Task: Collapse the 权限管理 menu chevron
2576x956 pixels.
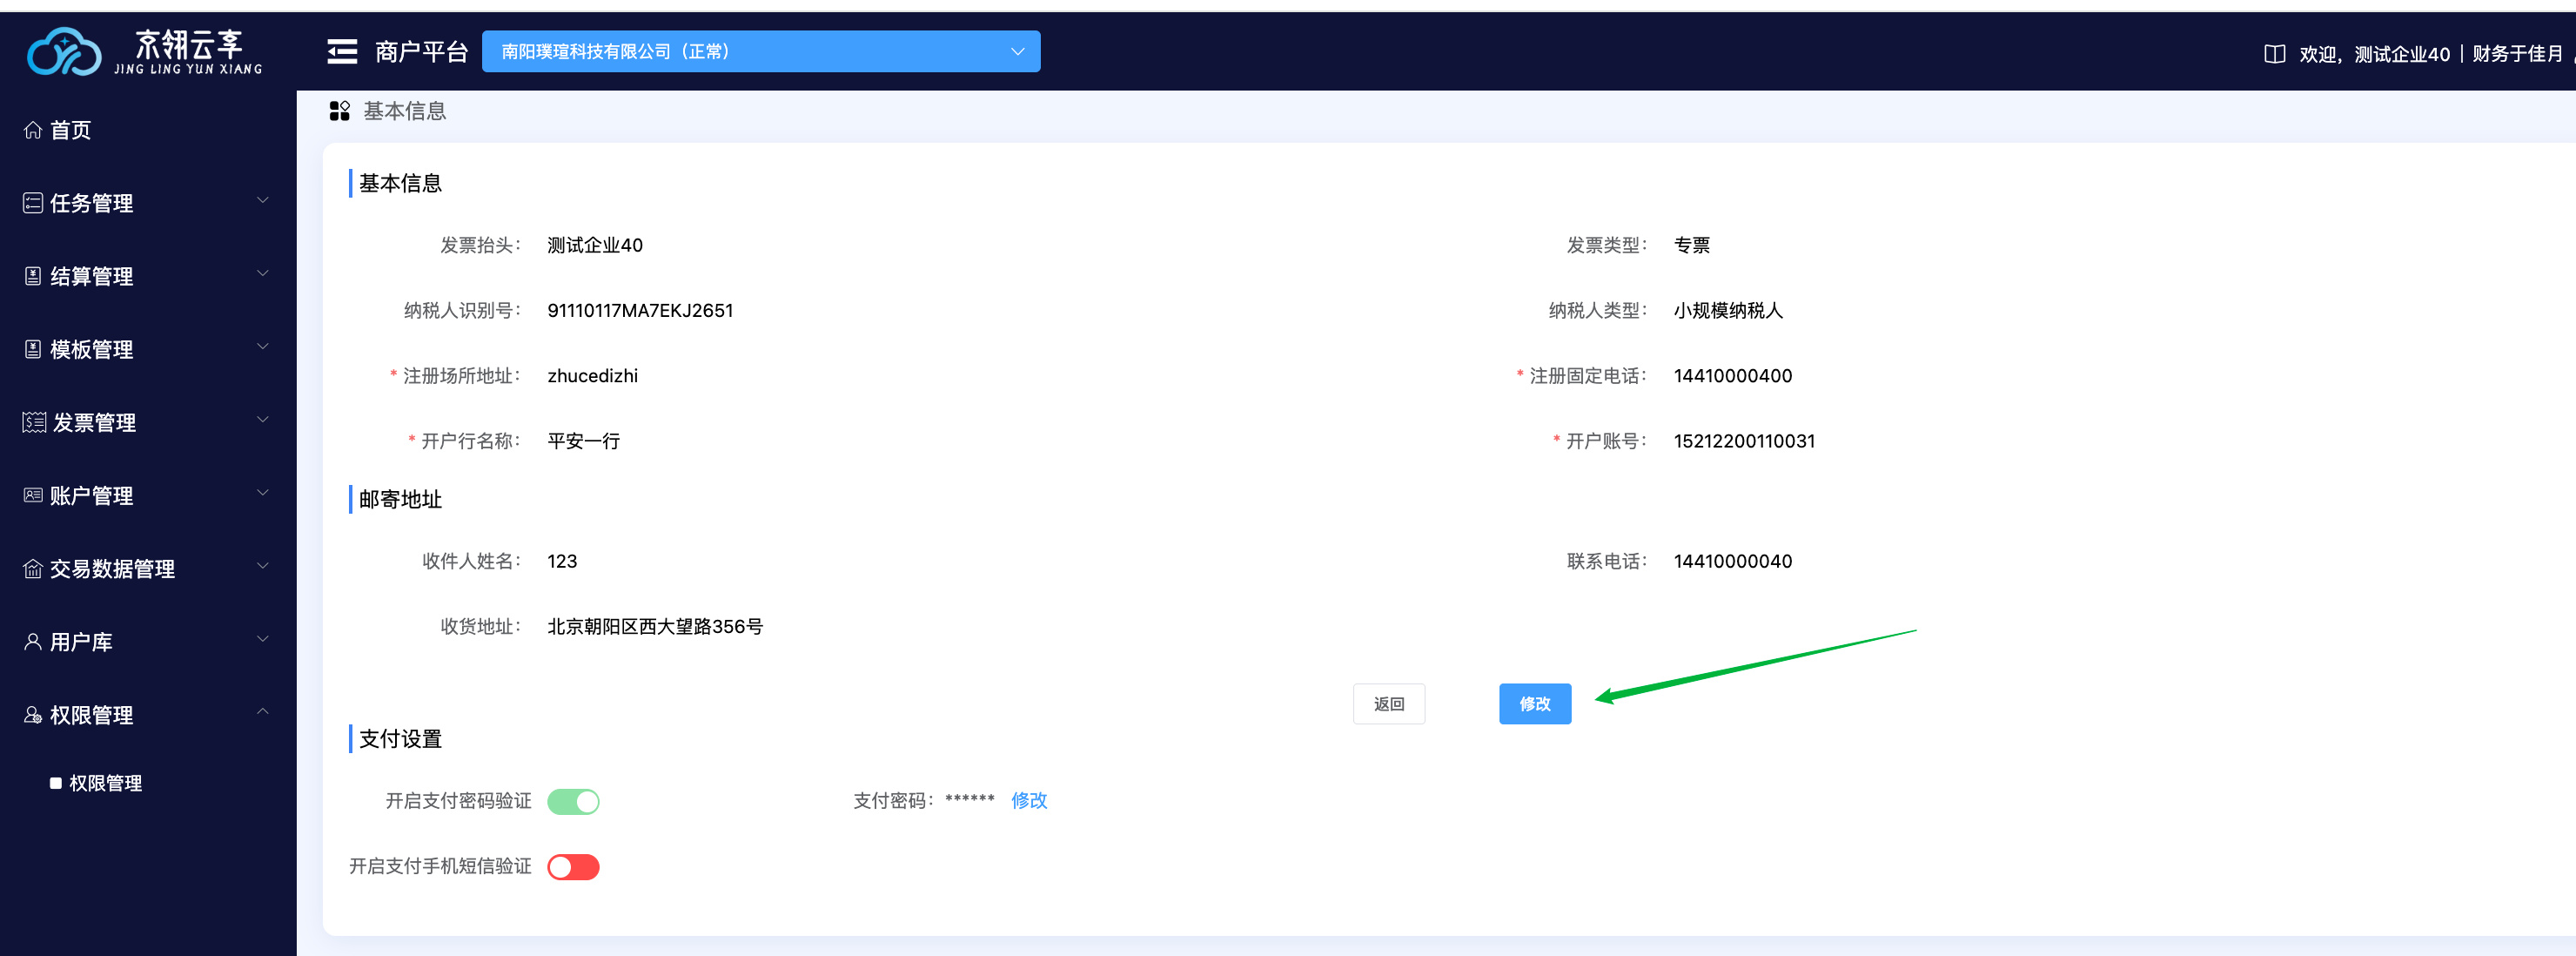Action: (x=263, y=712)
